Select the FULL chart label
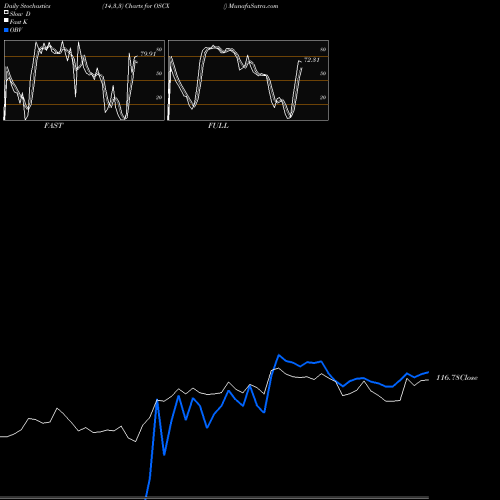Viewport: 500px width, 500px height. click(x=218, y=126)
